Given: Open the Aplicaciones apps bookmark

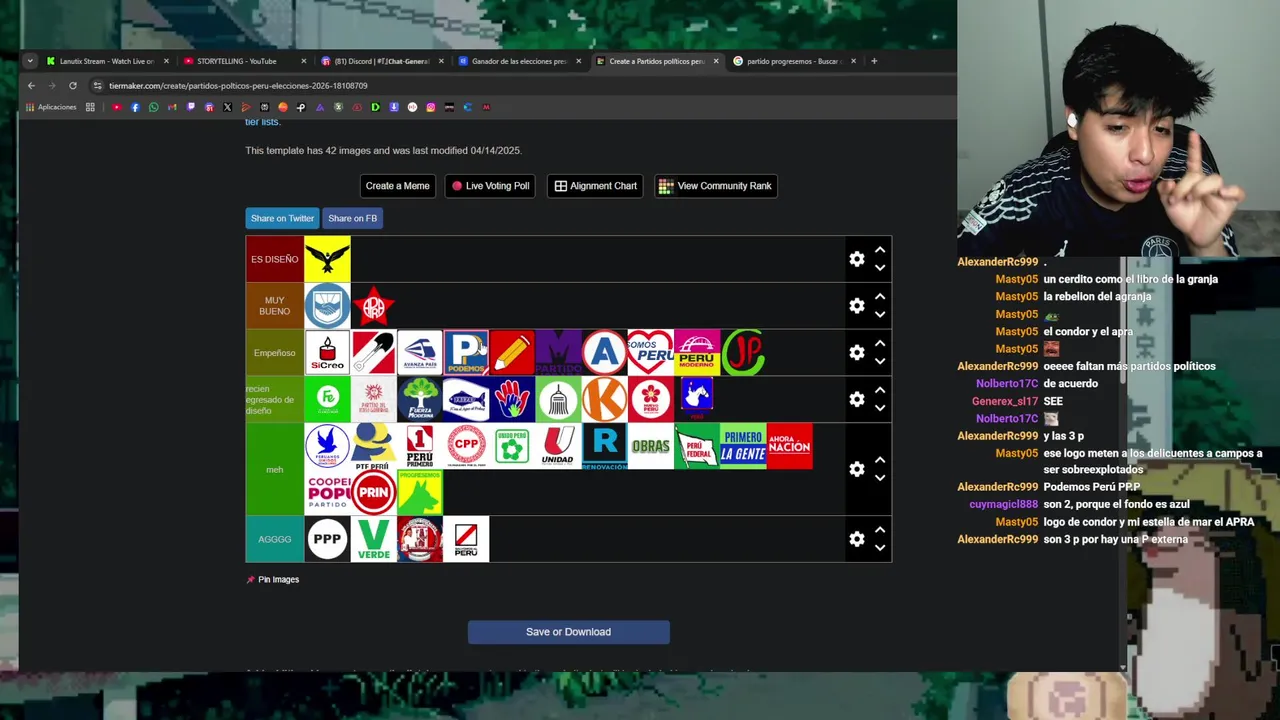Looking at the screenshot, I should point(52,107).
